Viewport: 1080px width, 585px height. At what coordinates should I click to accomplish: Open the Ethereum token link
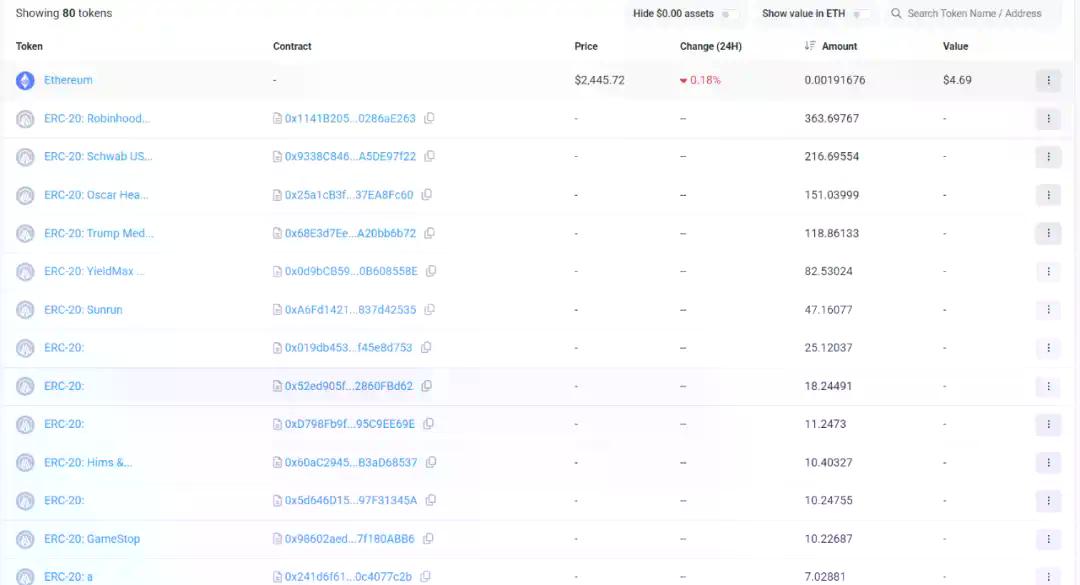[x=68, y=80]
